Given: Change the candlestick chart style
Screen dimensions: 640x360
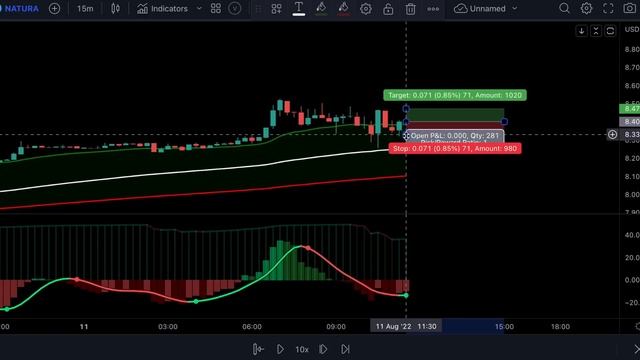Looking at the screenshot, I should tap(116, 9).
